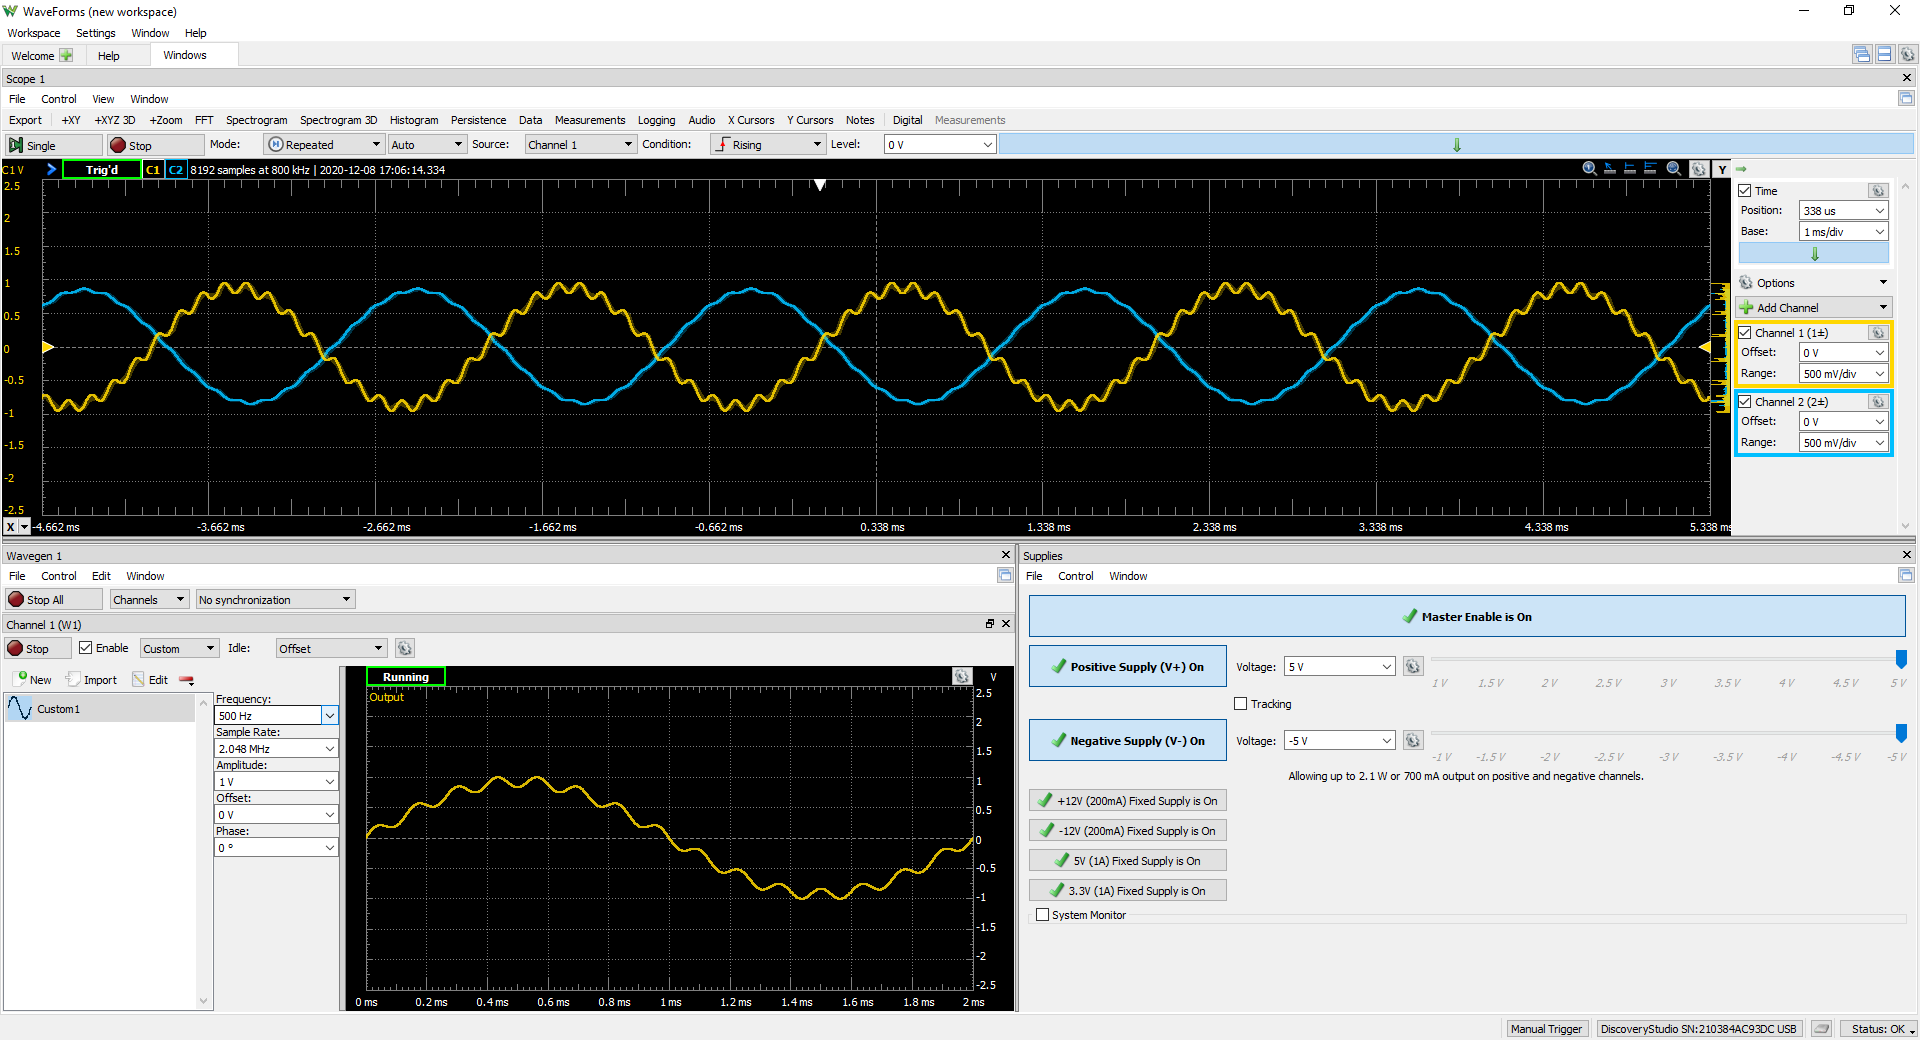This screenshot has width=1920, height=1040.
Task: Click the Single acquisition button
Action: pyautogui.click(x=54, y=145)
